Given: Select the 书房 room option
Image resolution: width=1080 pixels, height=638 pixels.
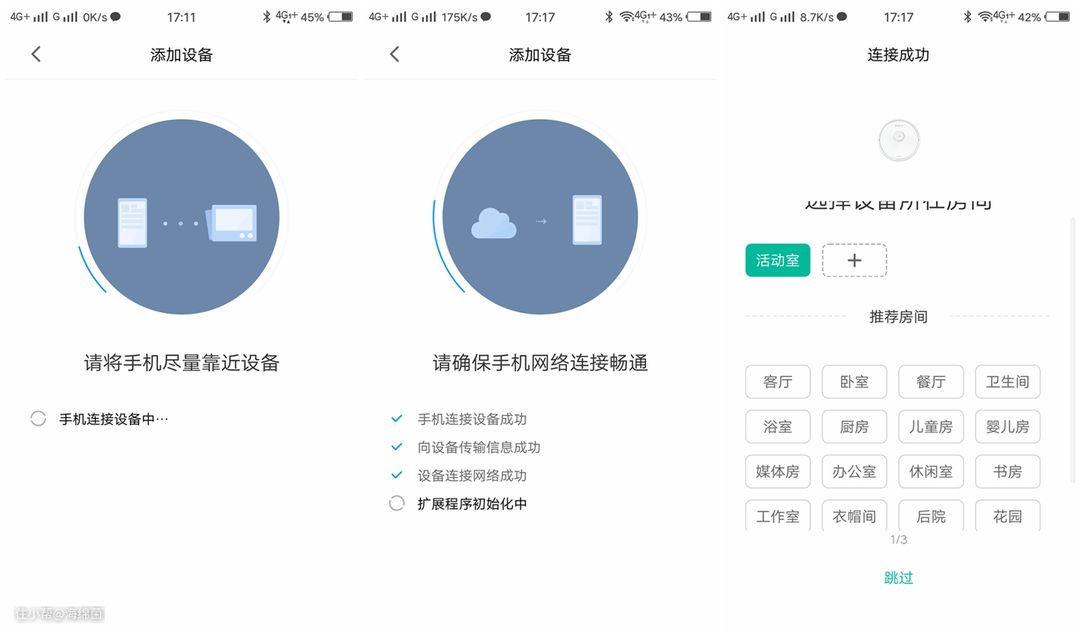Looking at the screenshot, I should (1007, 471).
